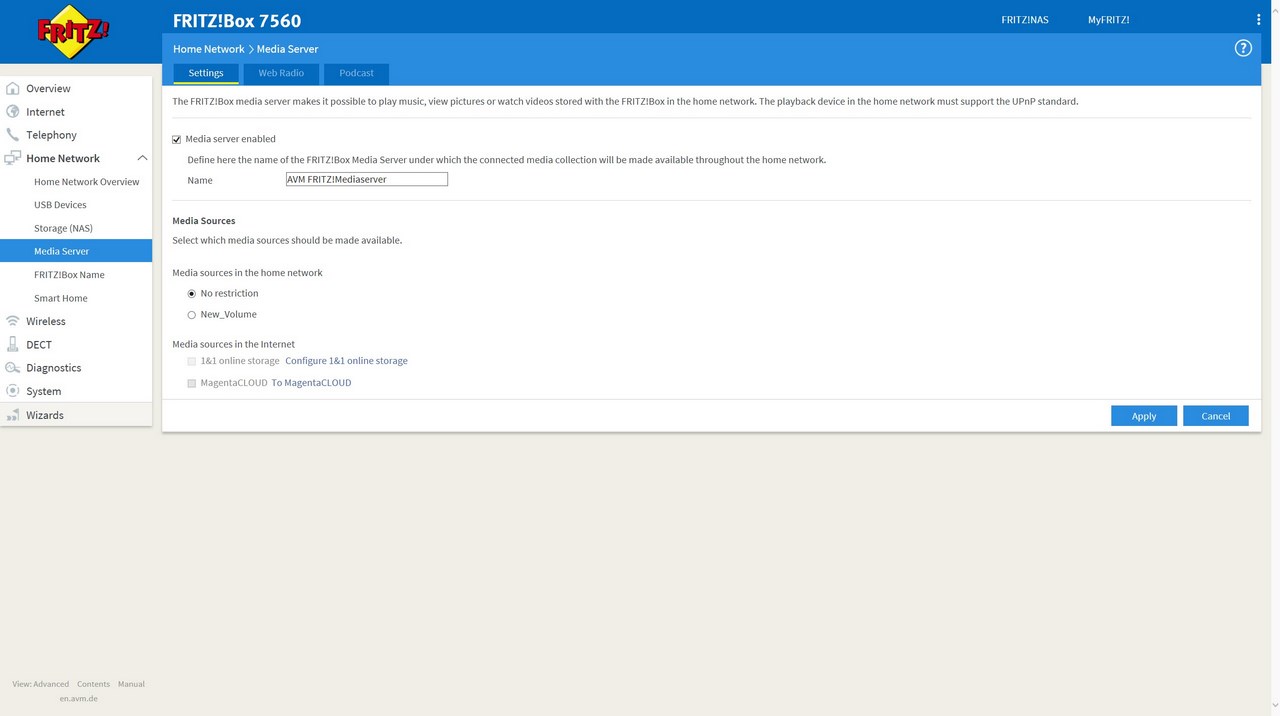This screenshot has width=1280, height=716.
Task: Click the FRITZ!Box 7560 title
Action: (237, 21)
